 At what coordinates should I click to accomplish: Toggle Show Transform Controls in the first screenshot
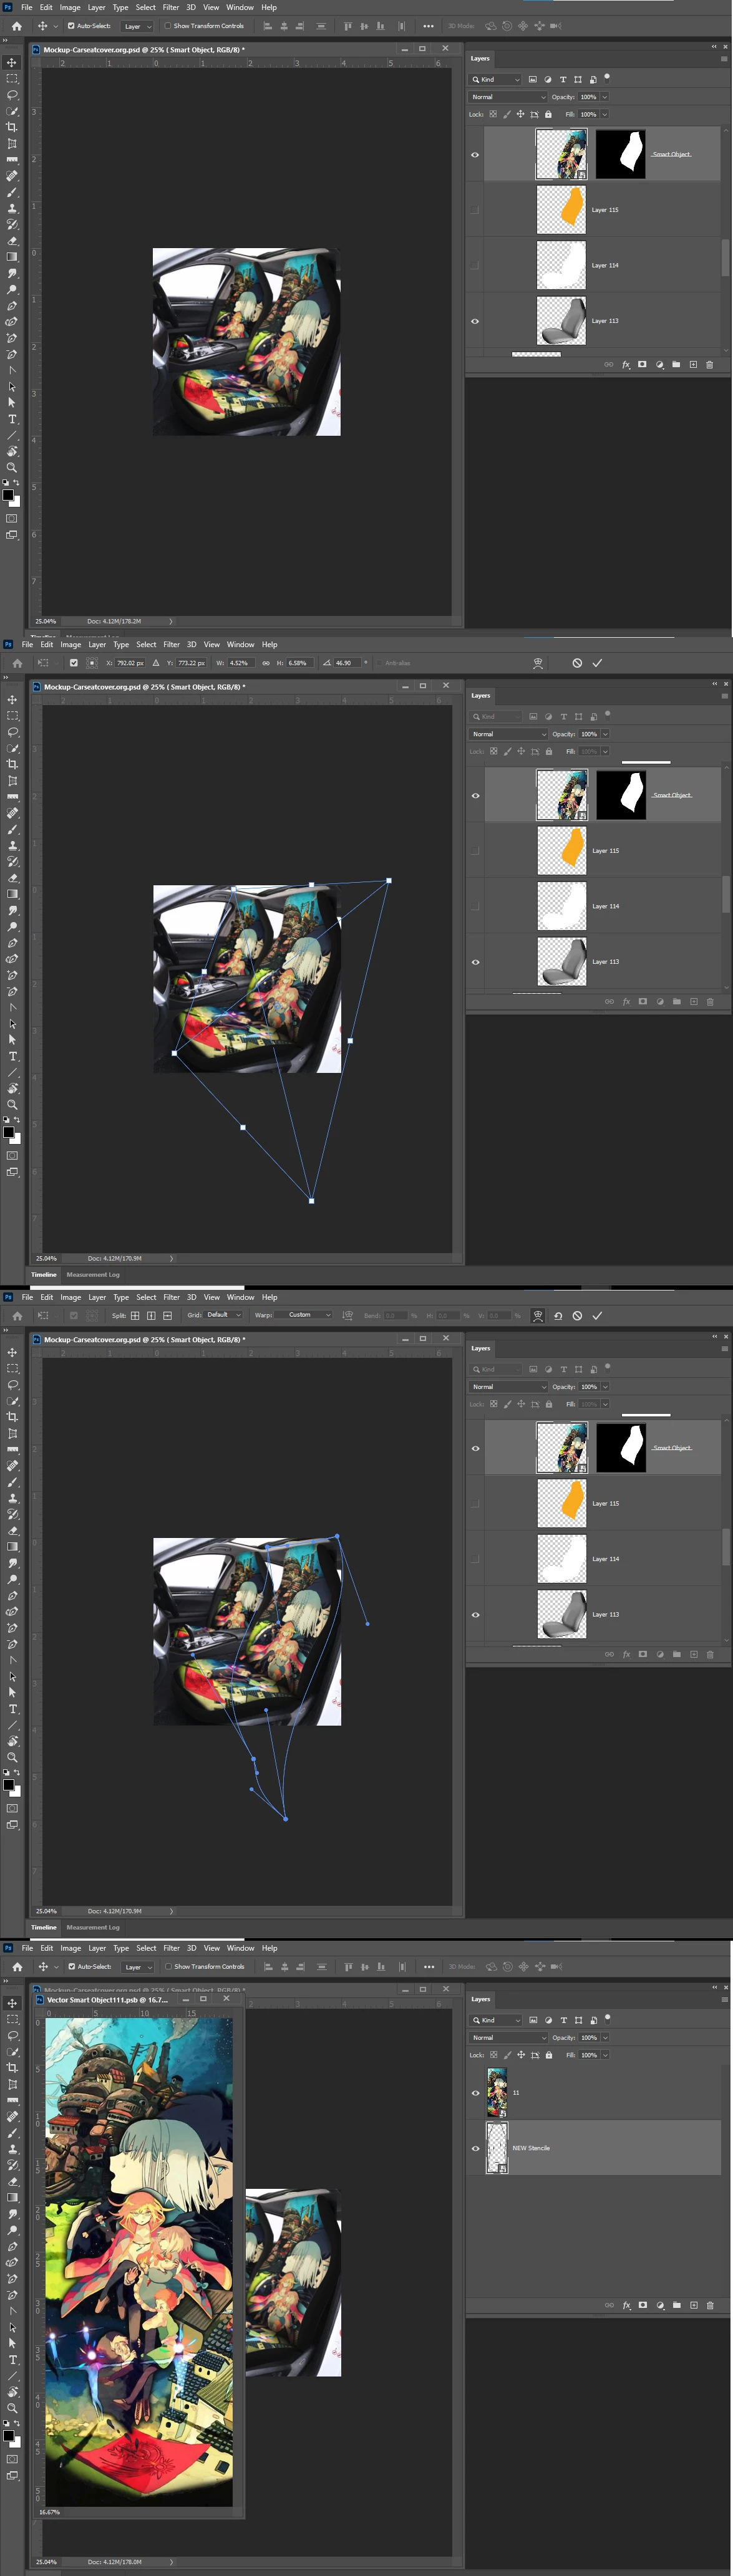click(167, 26)
